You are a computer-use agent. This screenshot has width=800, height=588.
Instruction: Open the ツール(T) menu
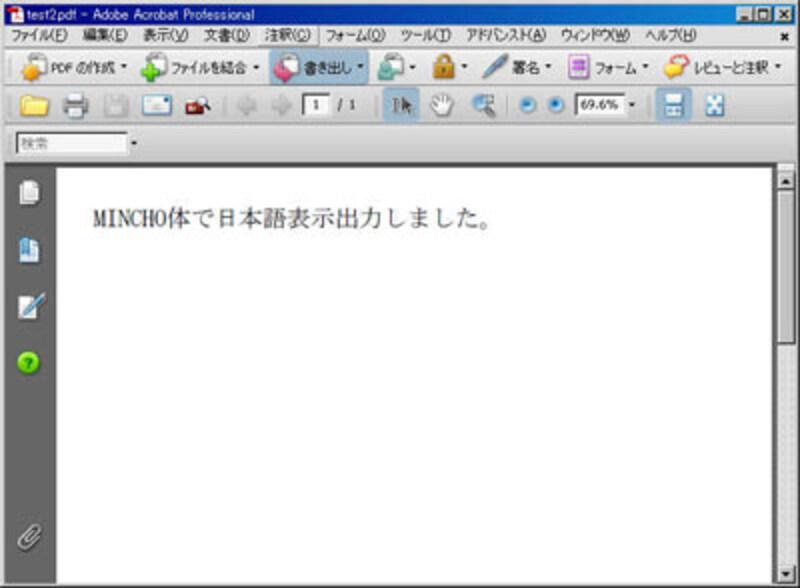click(426, 35)
